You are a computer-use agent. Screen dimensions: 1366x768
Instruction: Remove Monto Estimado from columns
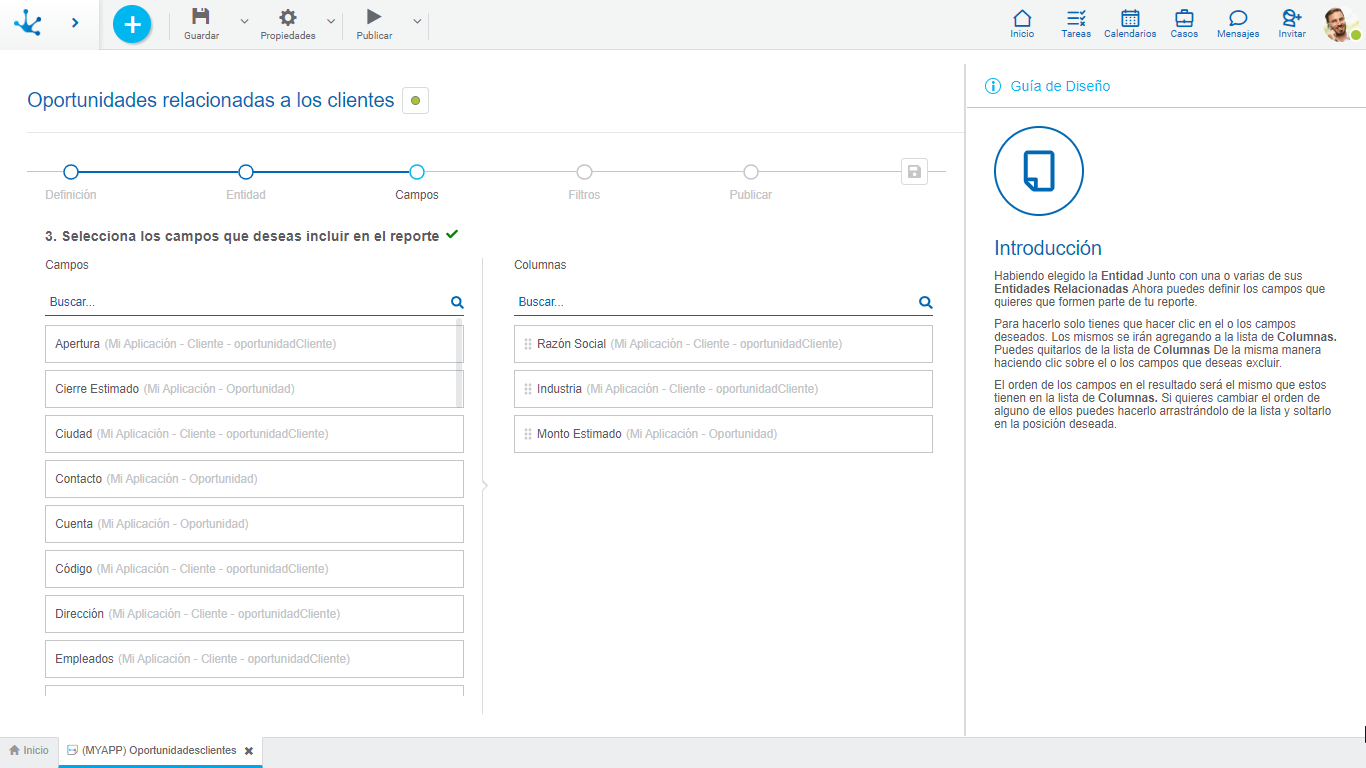[x=722, y=434]
